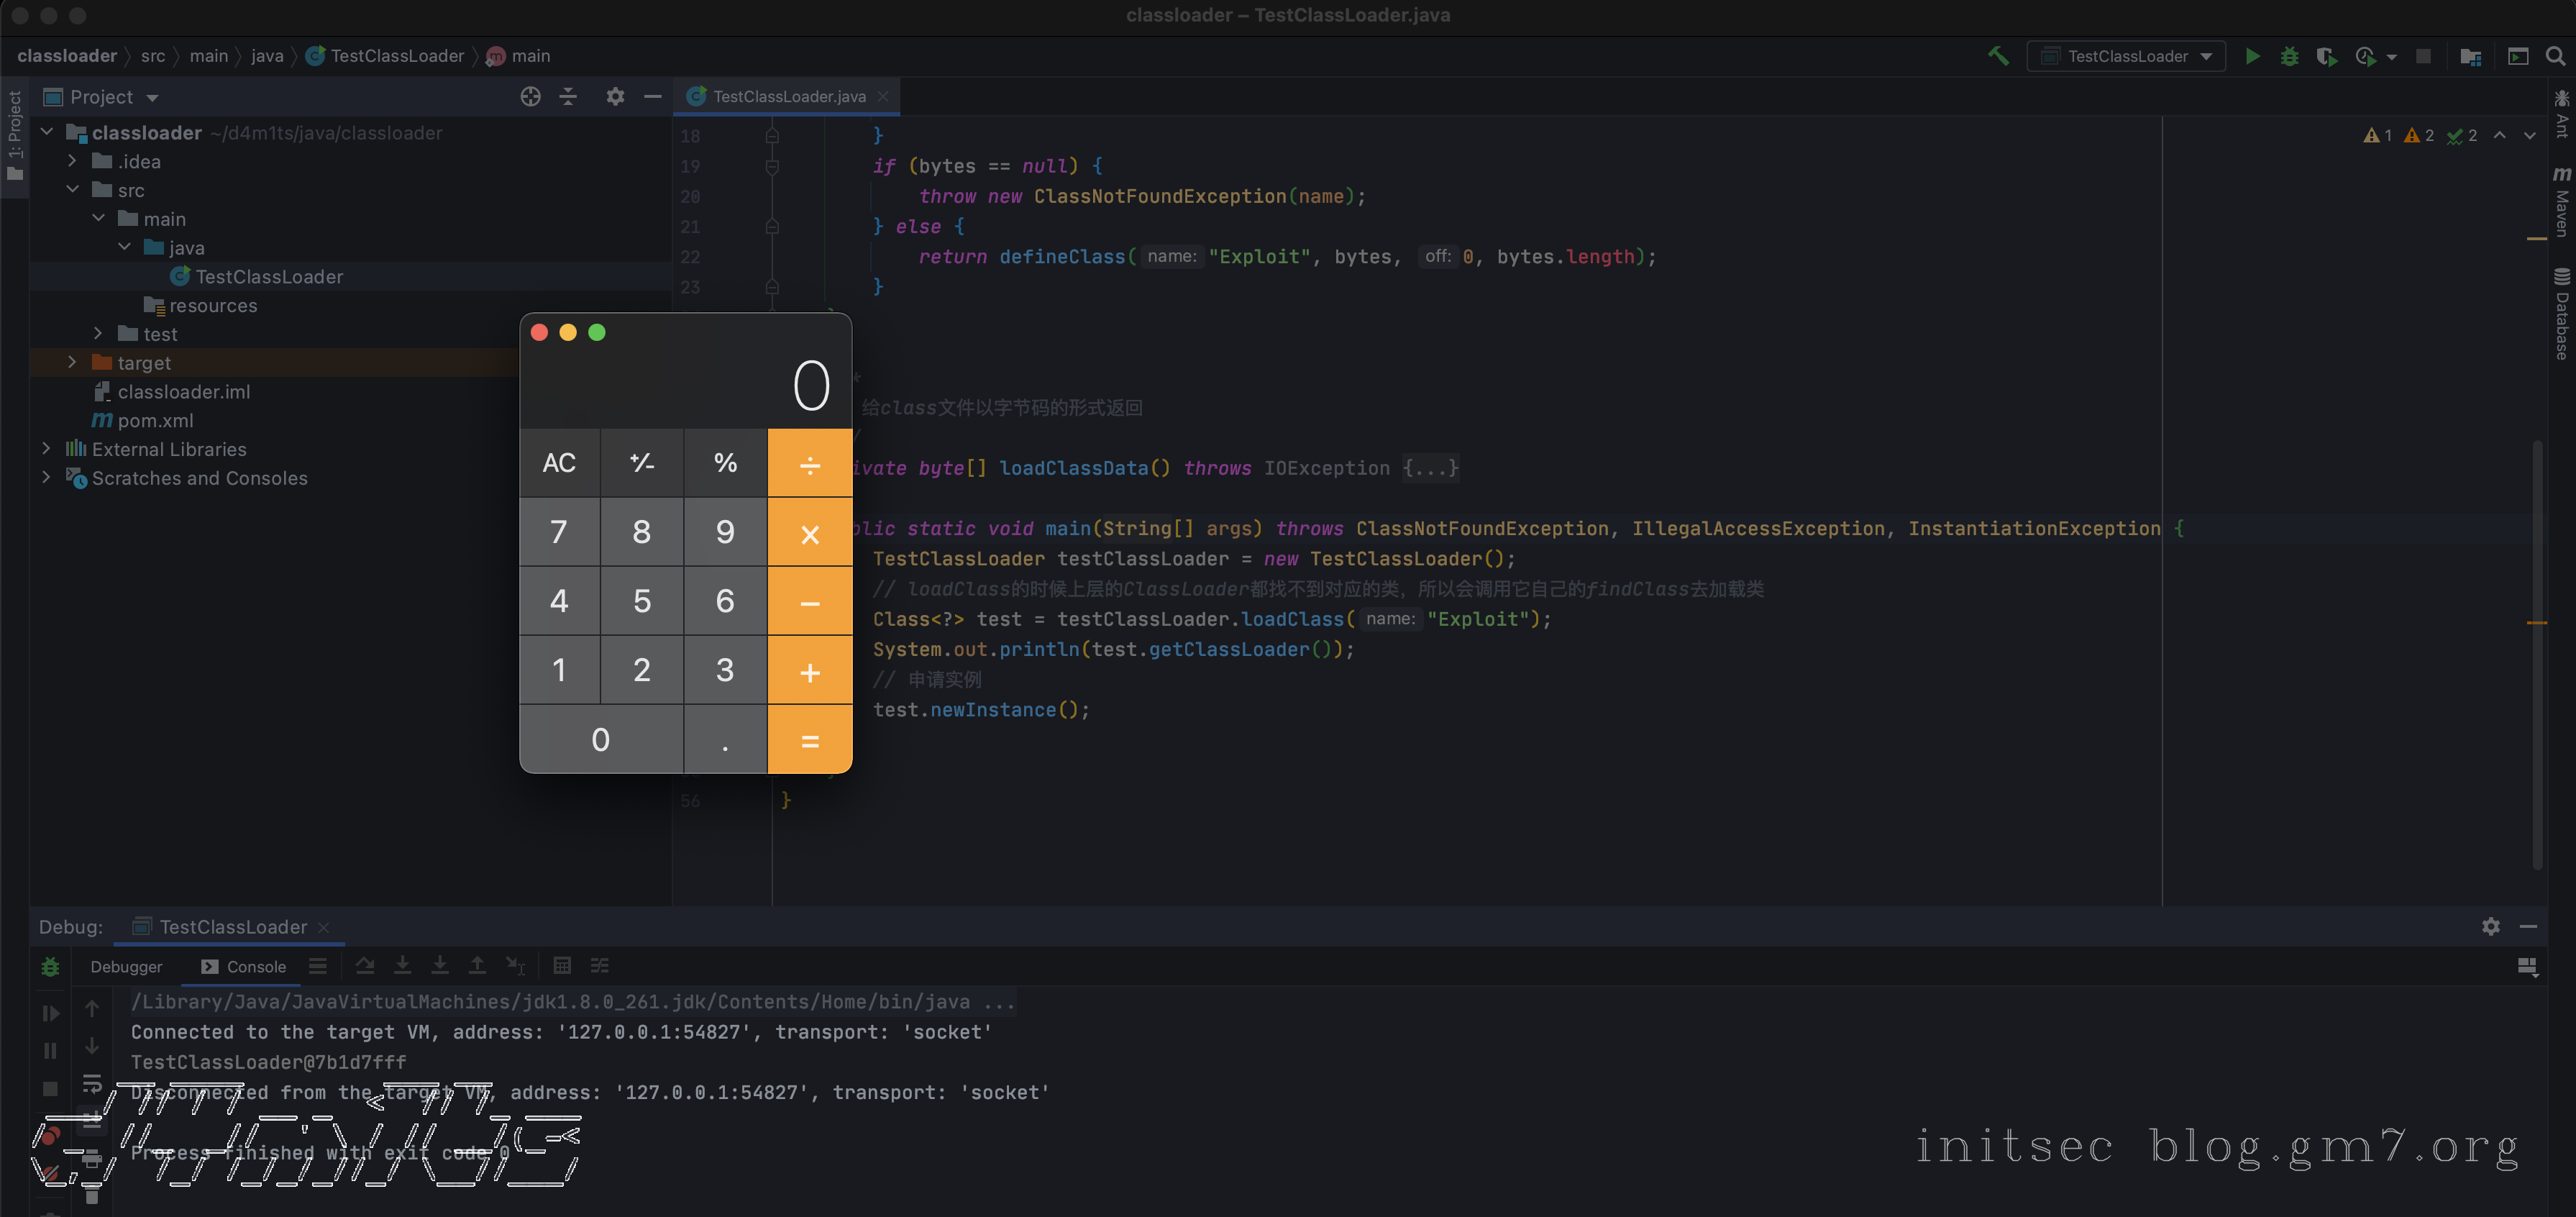This screenshot has height=1217, width=2576.
Task: Click the Search Everywhere magnifier icon
Action: point(2555,56)
